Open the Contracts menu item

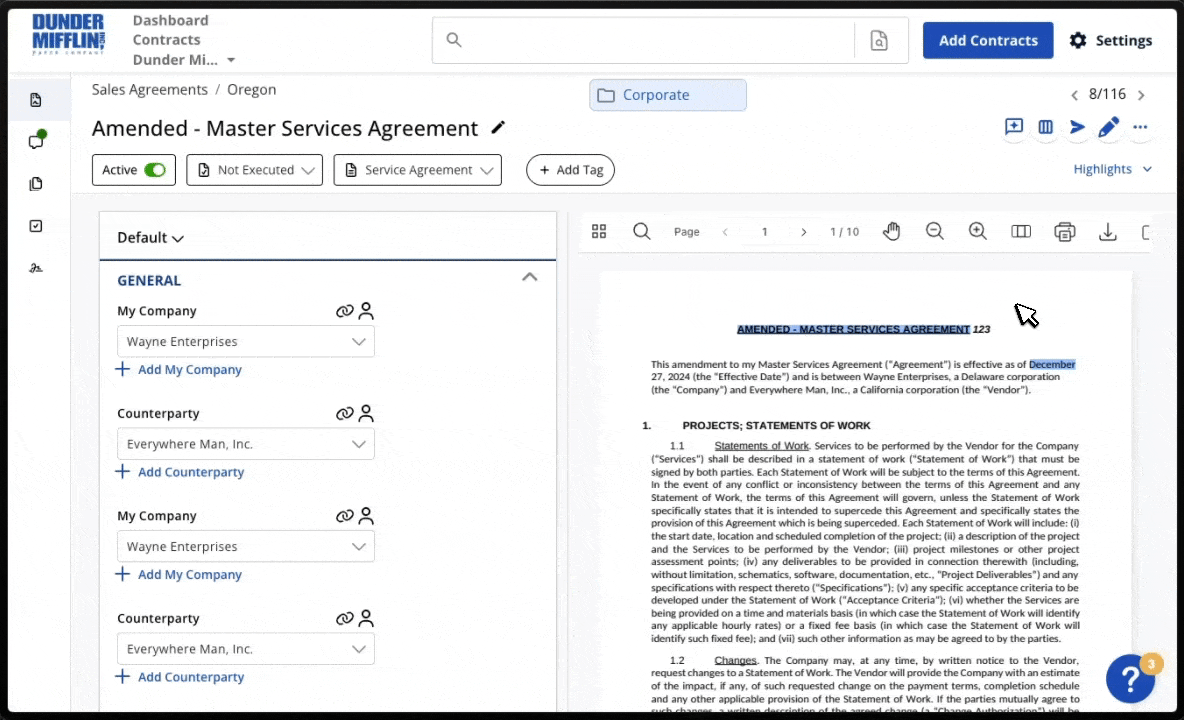(166, 40)
